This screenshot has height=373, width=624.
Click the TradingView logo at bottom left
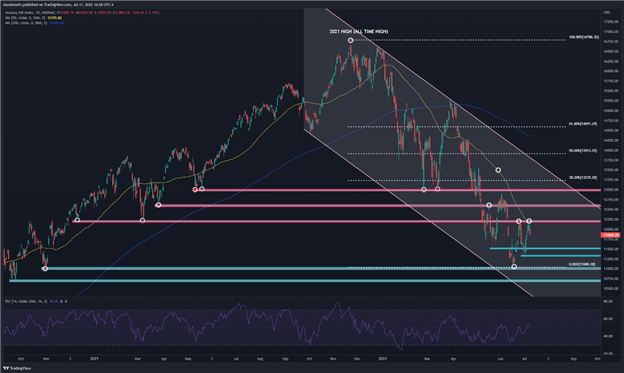point(17,368)
